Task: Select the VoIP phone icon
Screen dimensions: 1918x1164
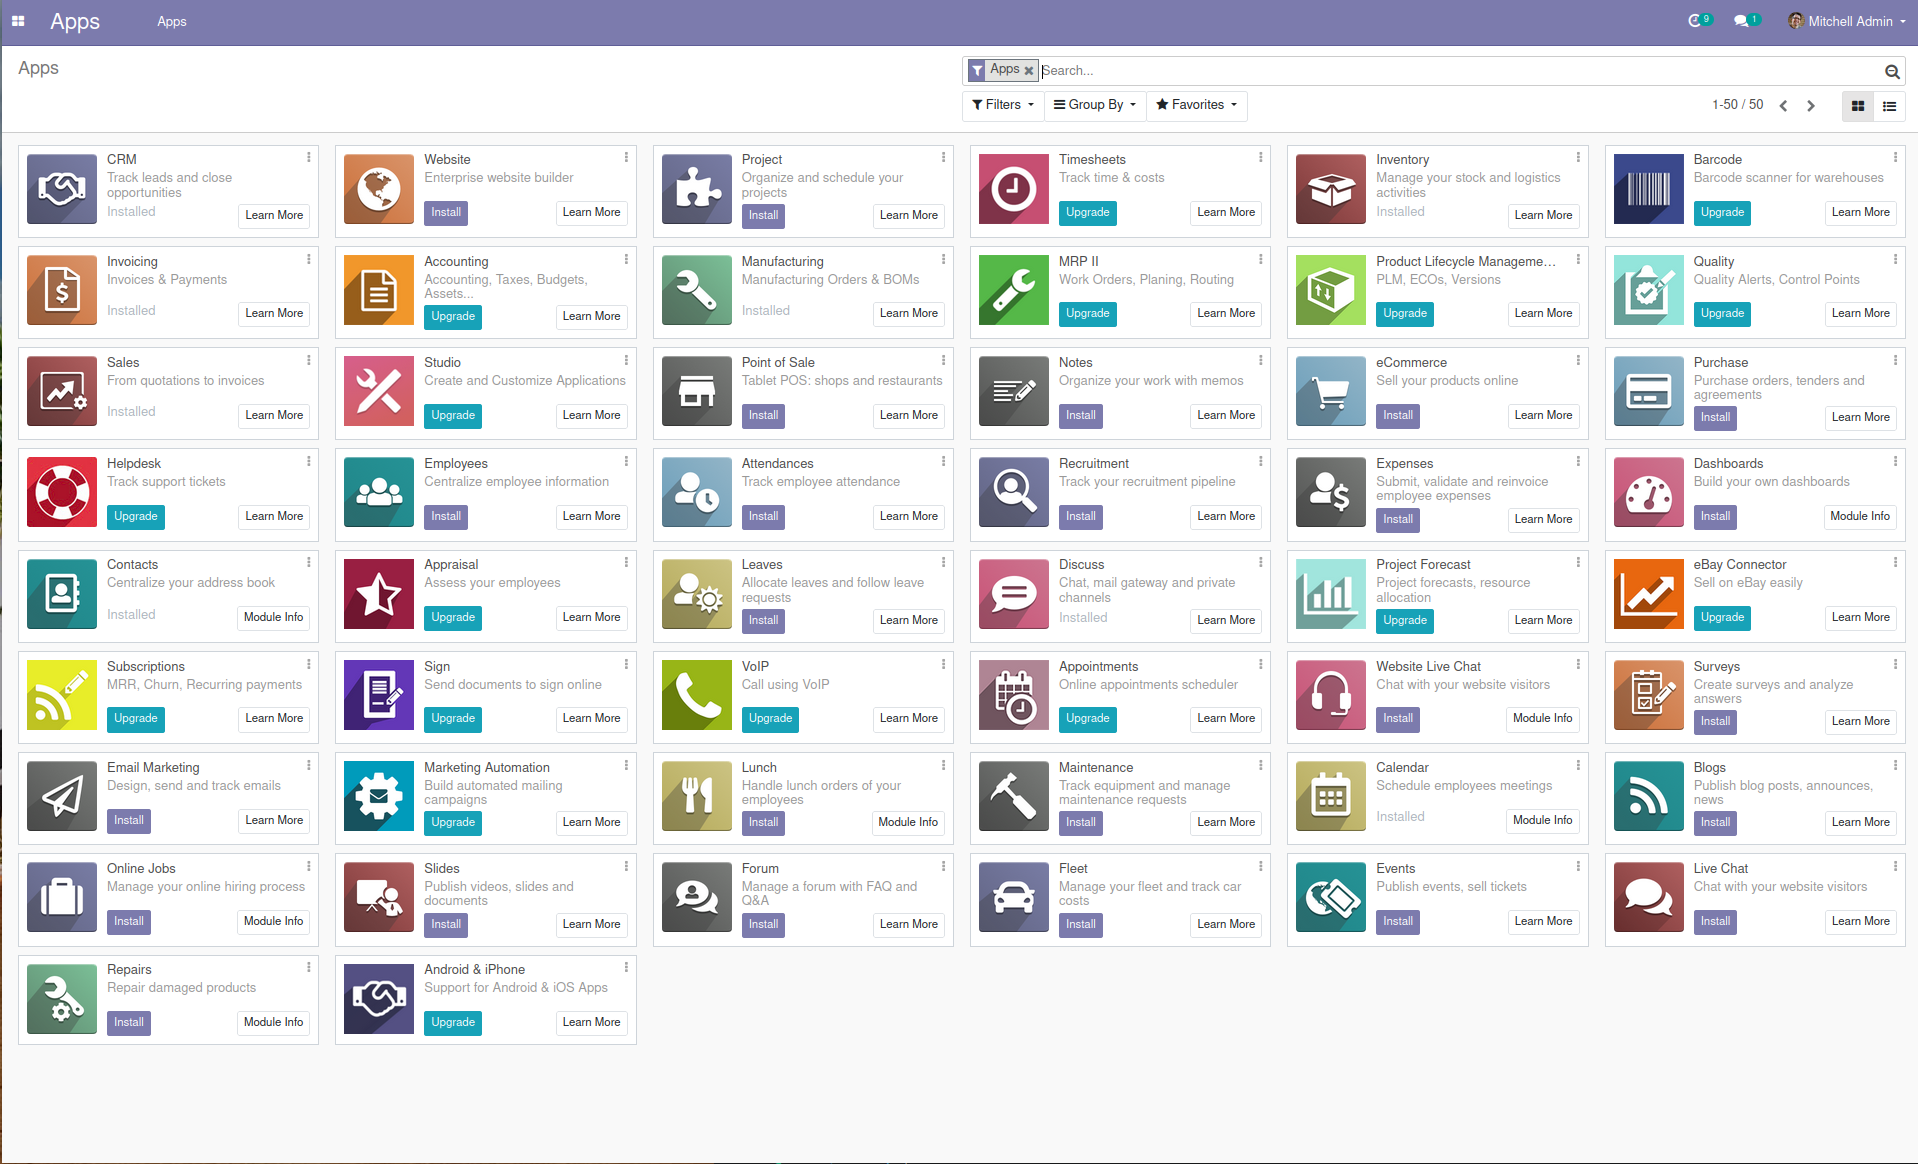Action: click(x=695, y=694)
